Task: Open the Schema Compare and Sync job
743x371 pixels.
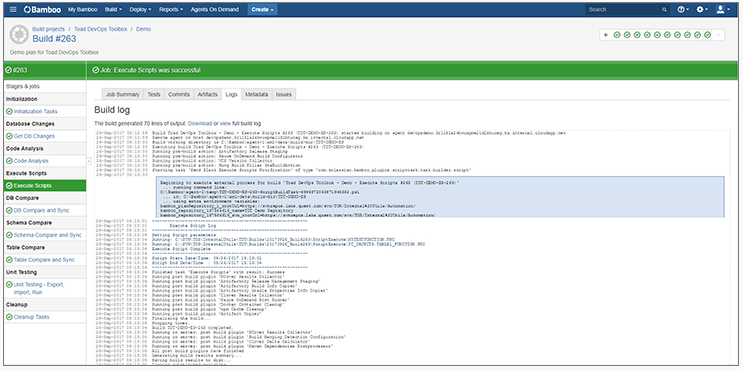Action: pyautogui.click(x=47, y=235)
